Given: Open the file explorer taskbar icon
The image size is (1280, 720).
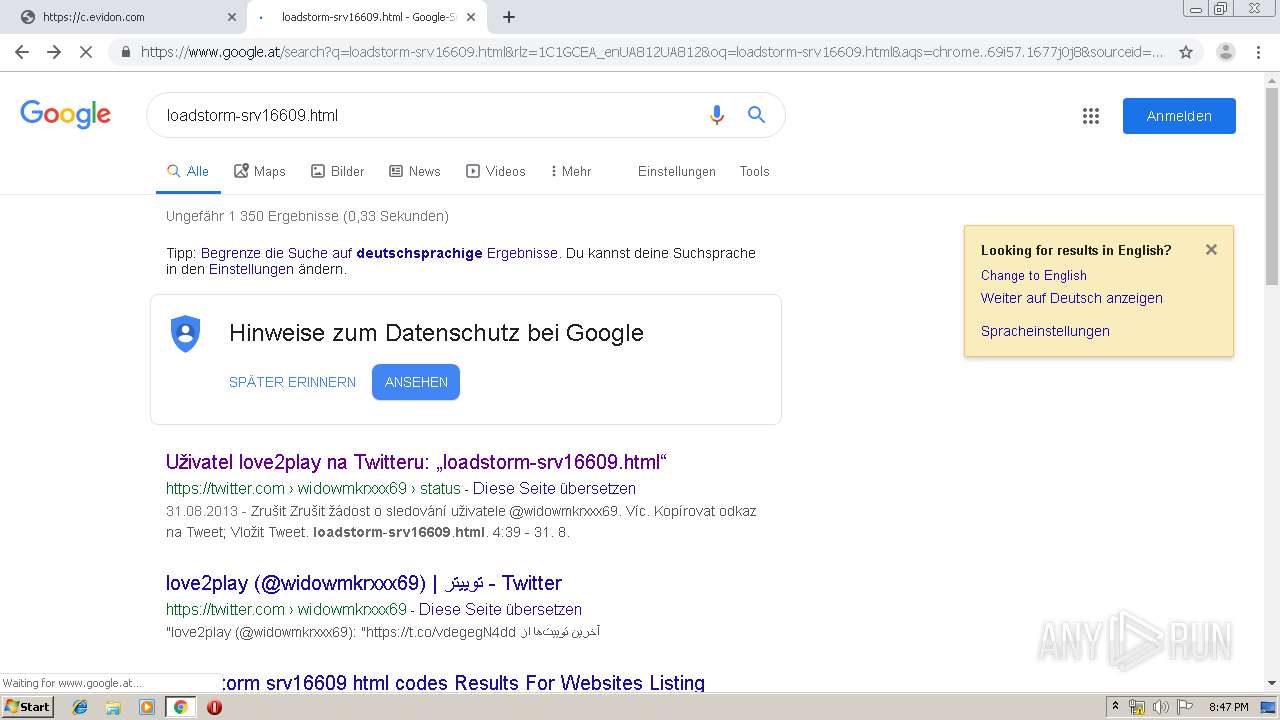Looking at the screenshot, I should [113, 707].
